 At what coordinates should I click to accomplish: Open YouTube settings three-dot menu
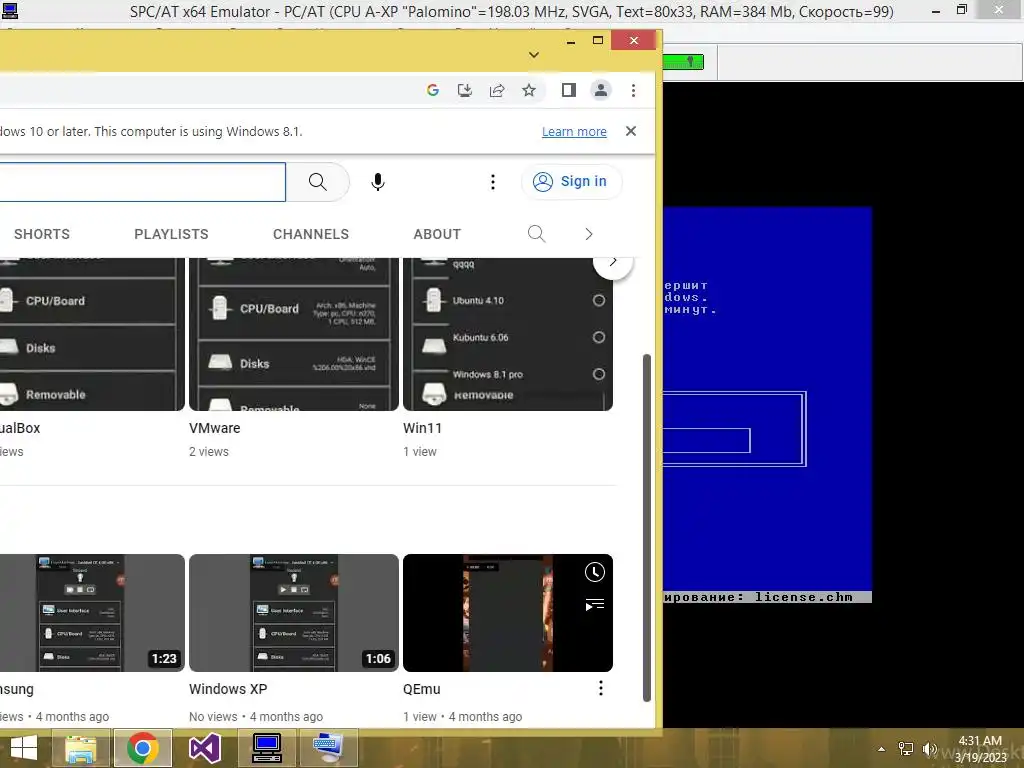click(493, 182)
